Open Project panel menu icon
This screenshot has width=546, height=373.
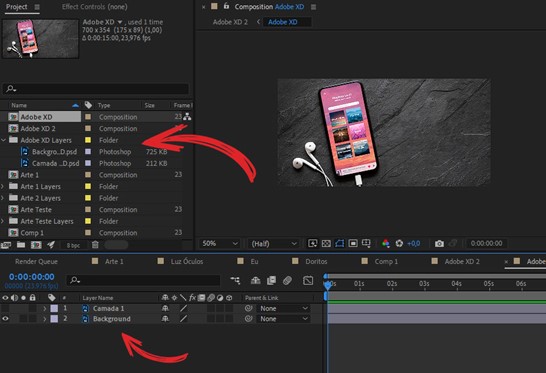(x=37, y=7)
